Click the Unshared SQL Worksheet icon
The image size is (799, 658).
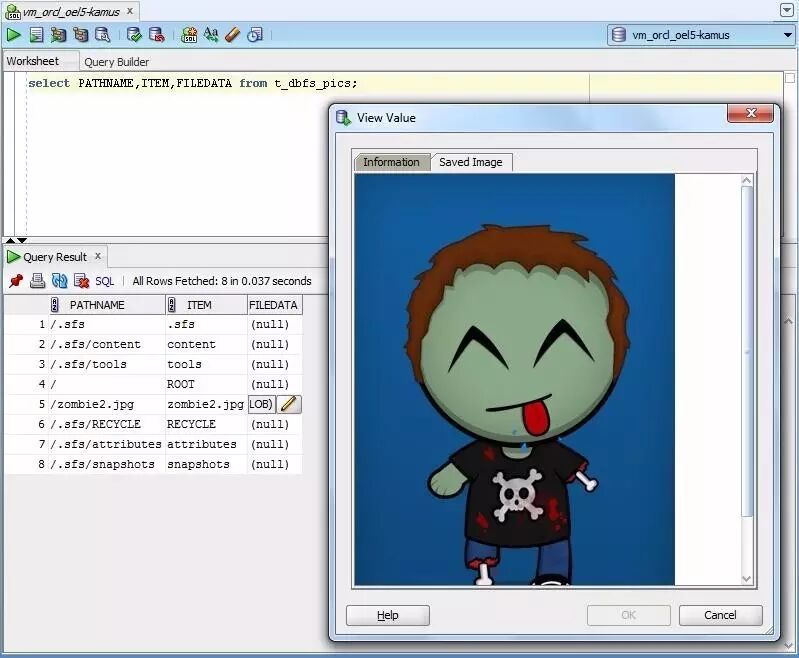click(x=189, y=35)
